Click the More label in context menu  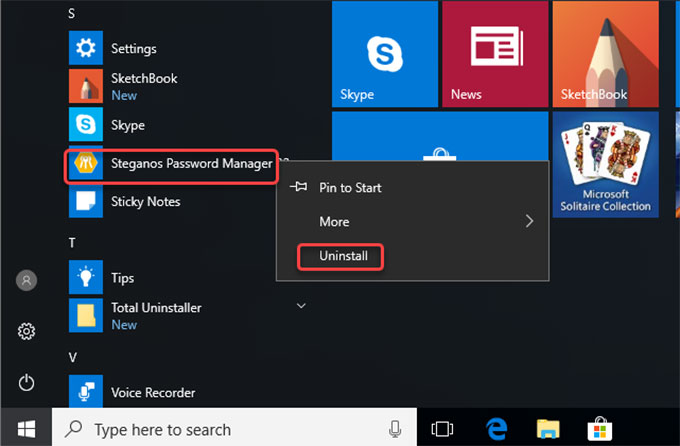pyautogui.click(x=334, y=222)
